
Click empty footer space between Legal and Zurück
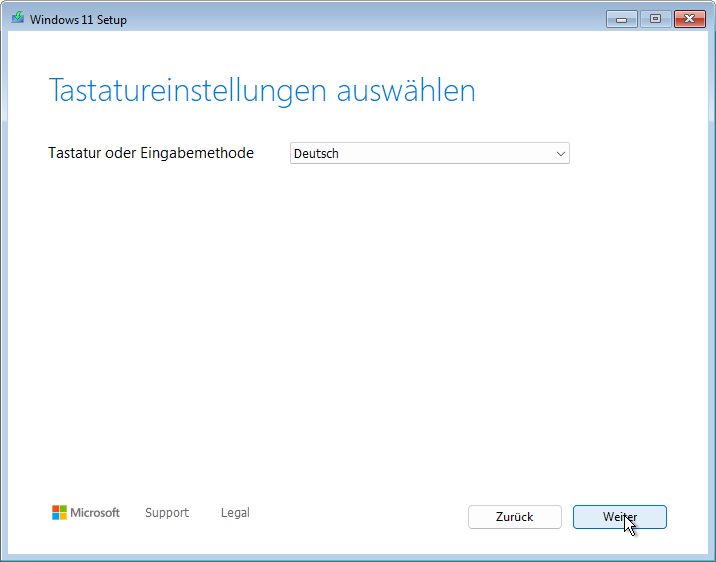point(360,515)
